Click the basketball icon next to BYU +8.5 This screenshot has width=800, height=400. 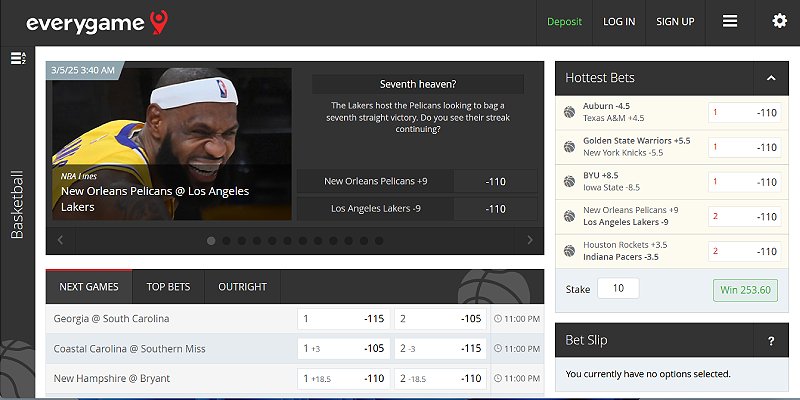pyautogui.click(x=569, y=182)
